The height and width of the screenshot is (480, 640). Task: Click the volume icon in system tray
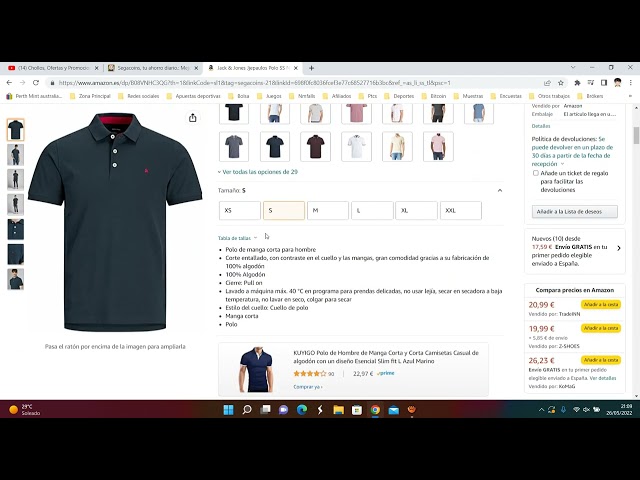[587, 409]
